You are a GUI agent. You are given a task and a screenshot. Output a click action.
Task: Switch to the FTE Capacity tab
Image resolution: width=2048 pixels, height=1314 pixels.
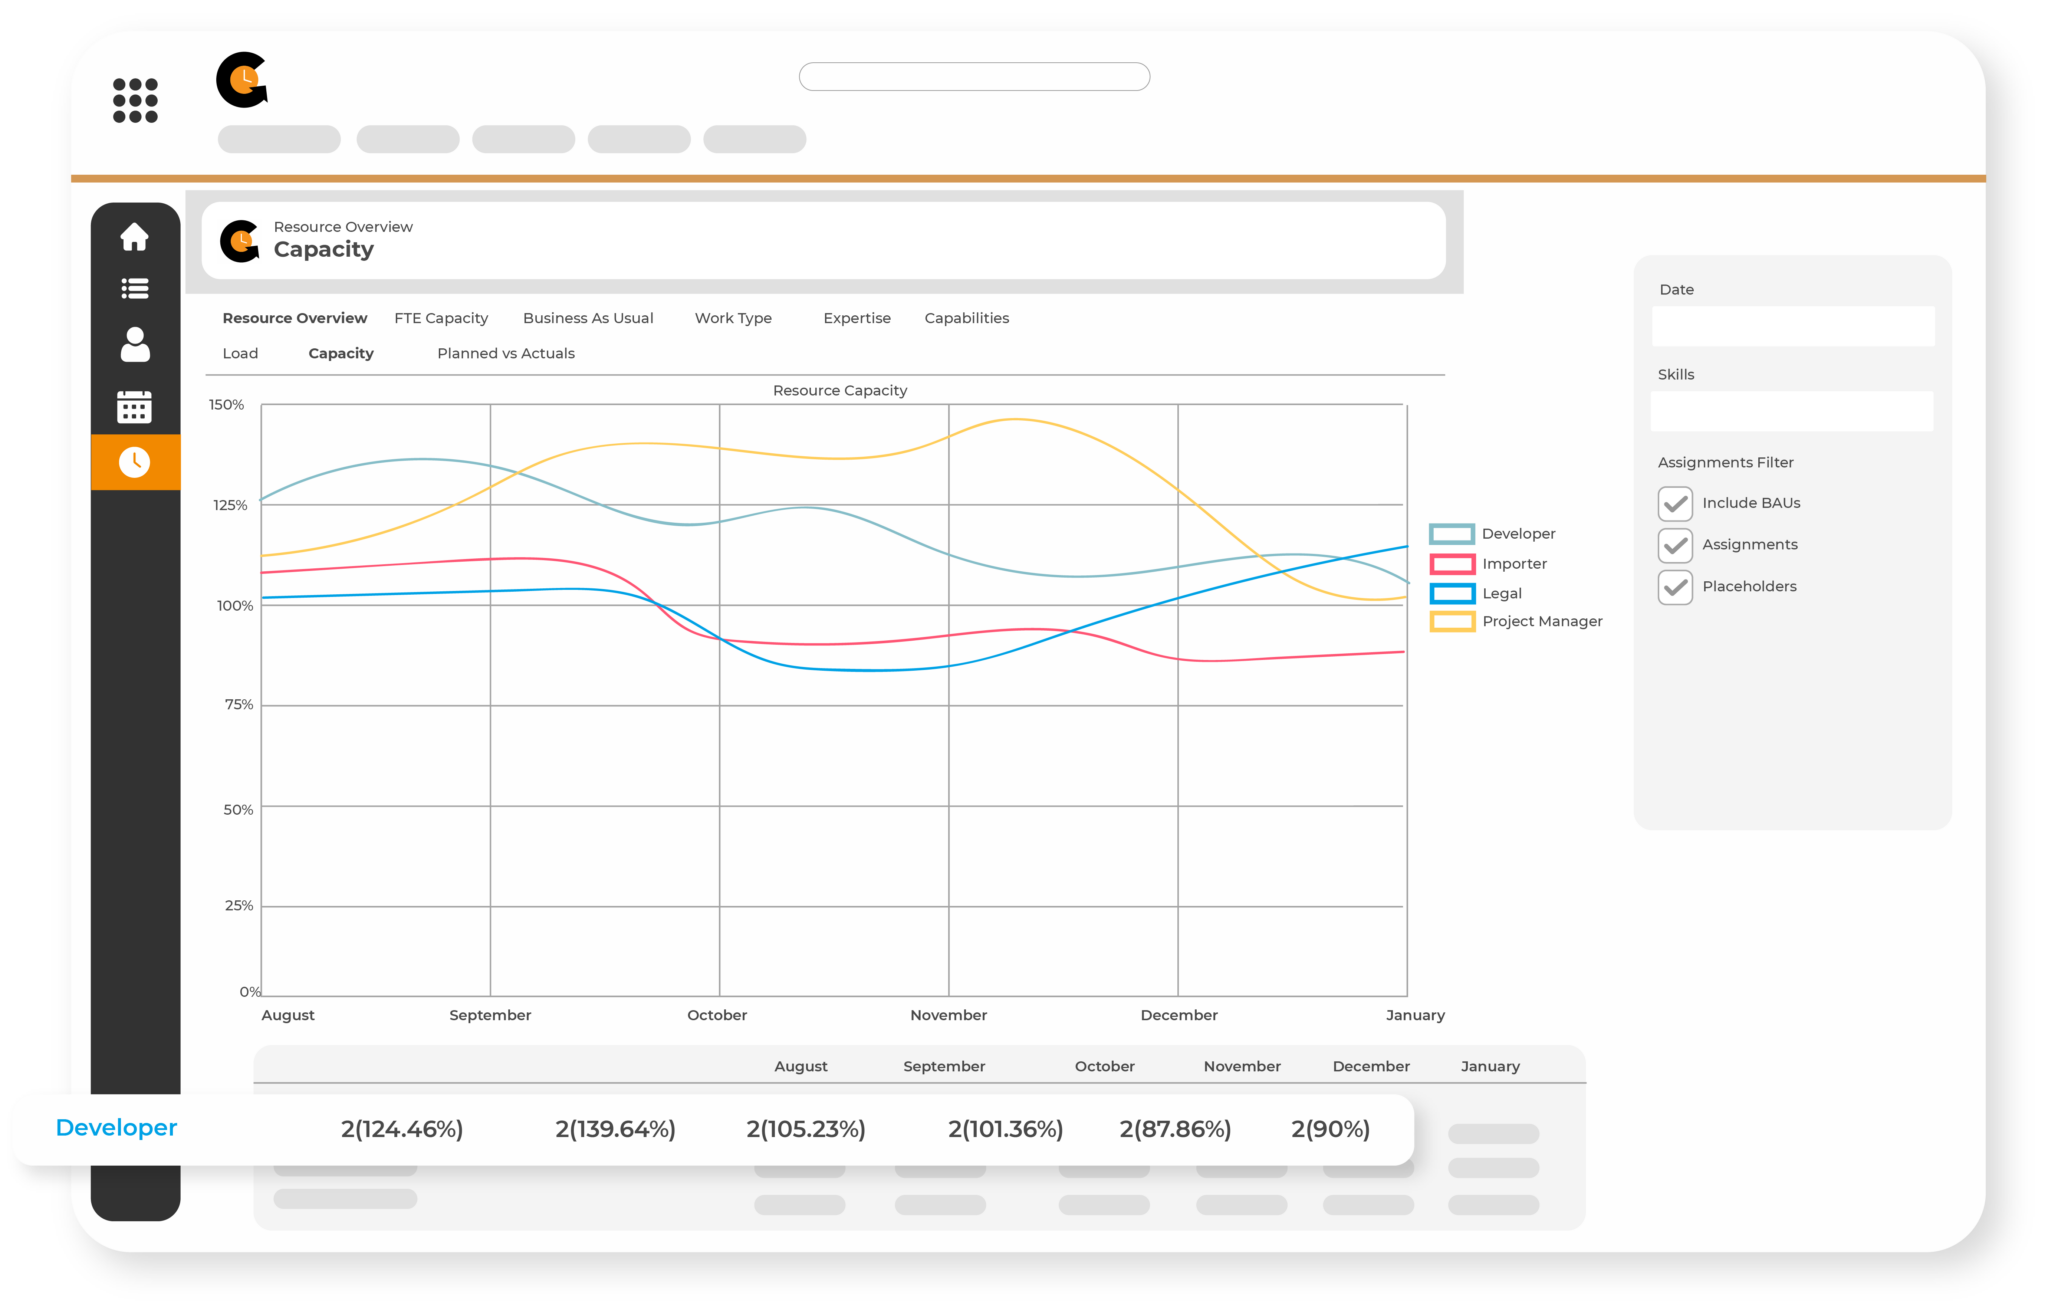pyautogui.click(x=441, y=318)
